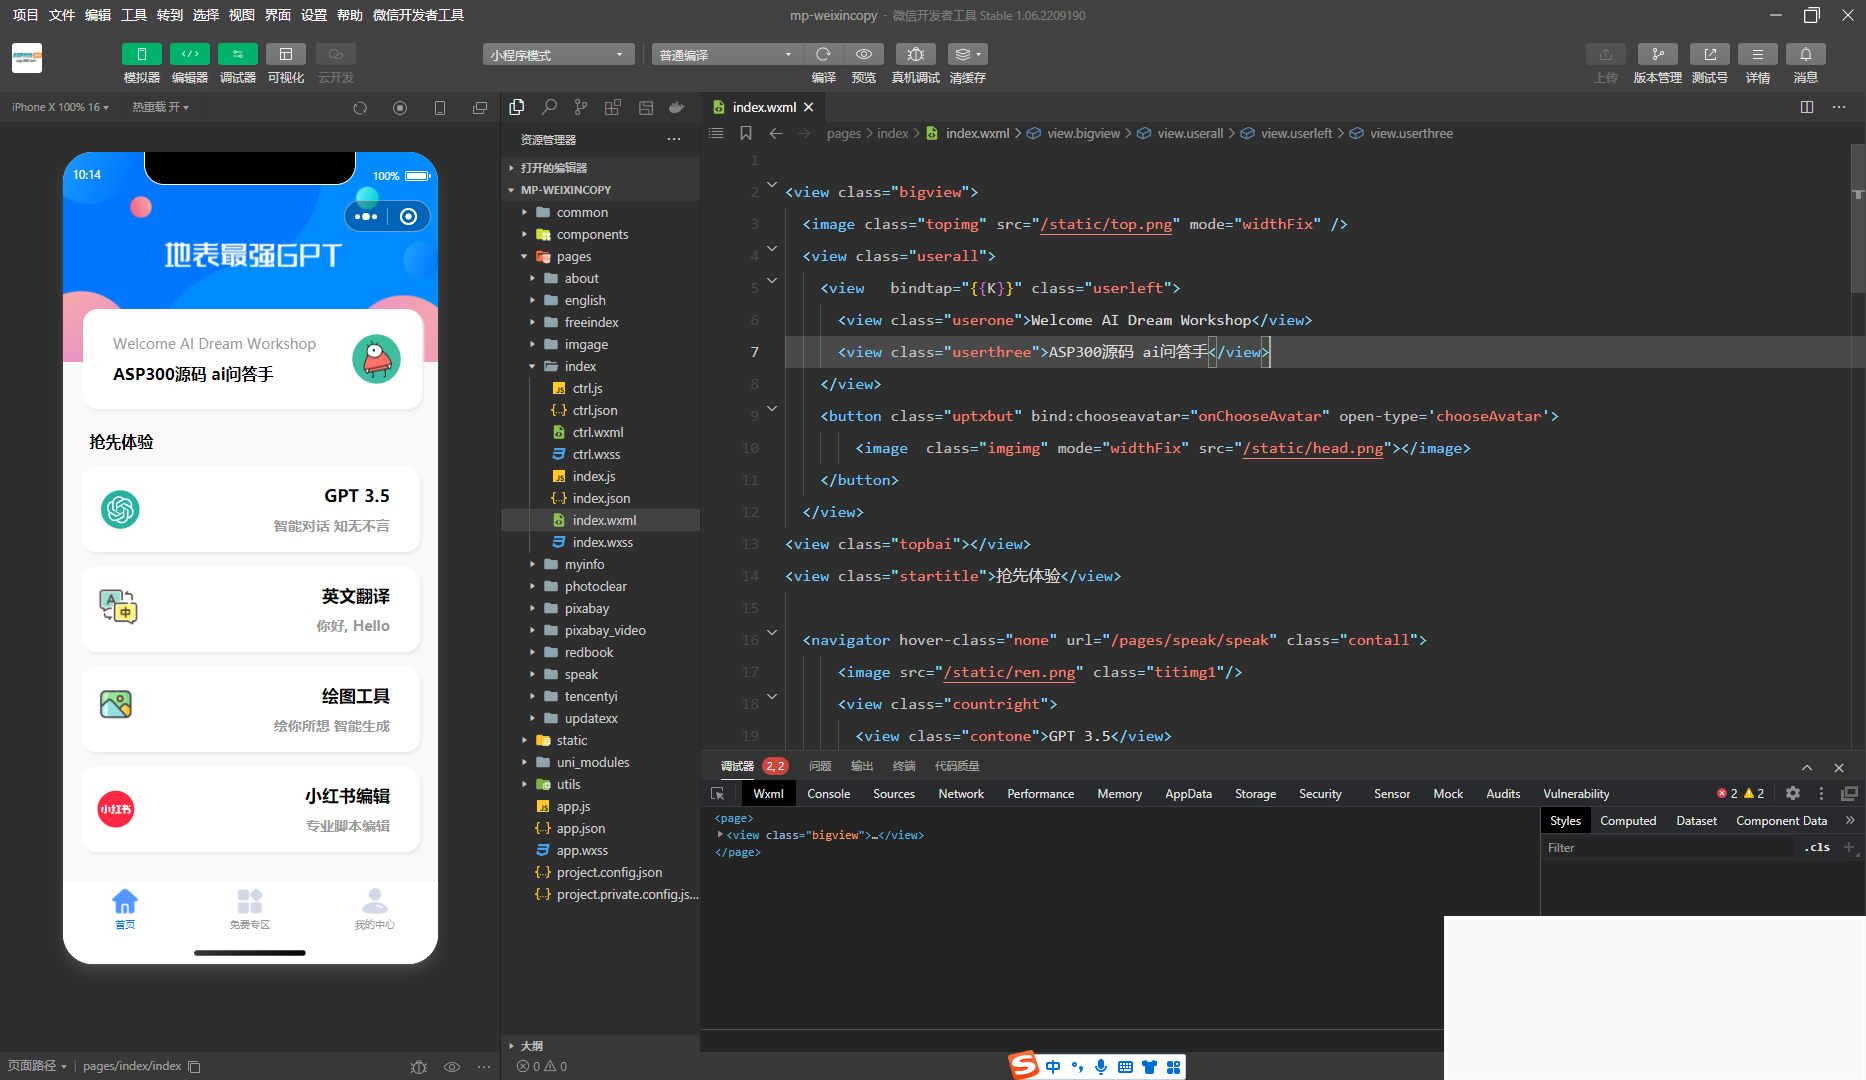
Task: Toggle the editor panel button
Action: click(189, 55)
